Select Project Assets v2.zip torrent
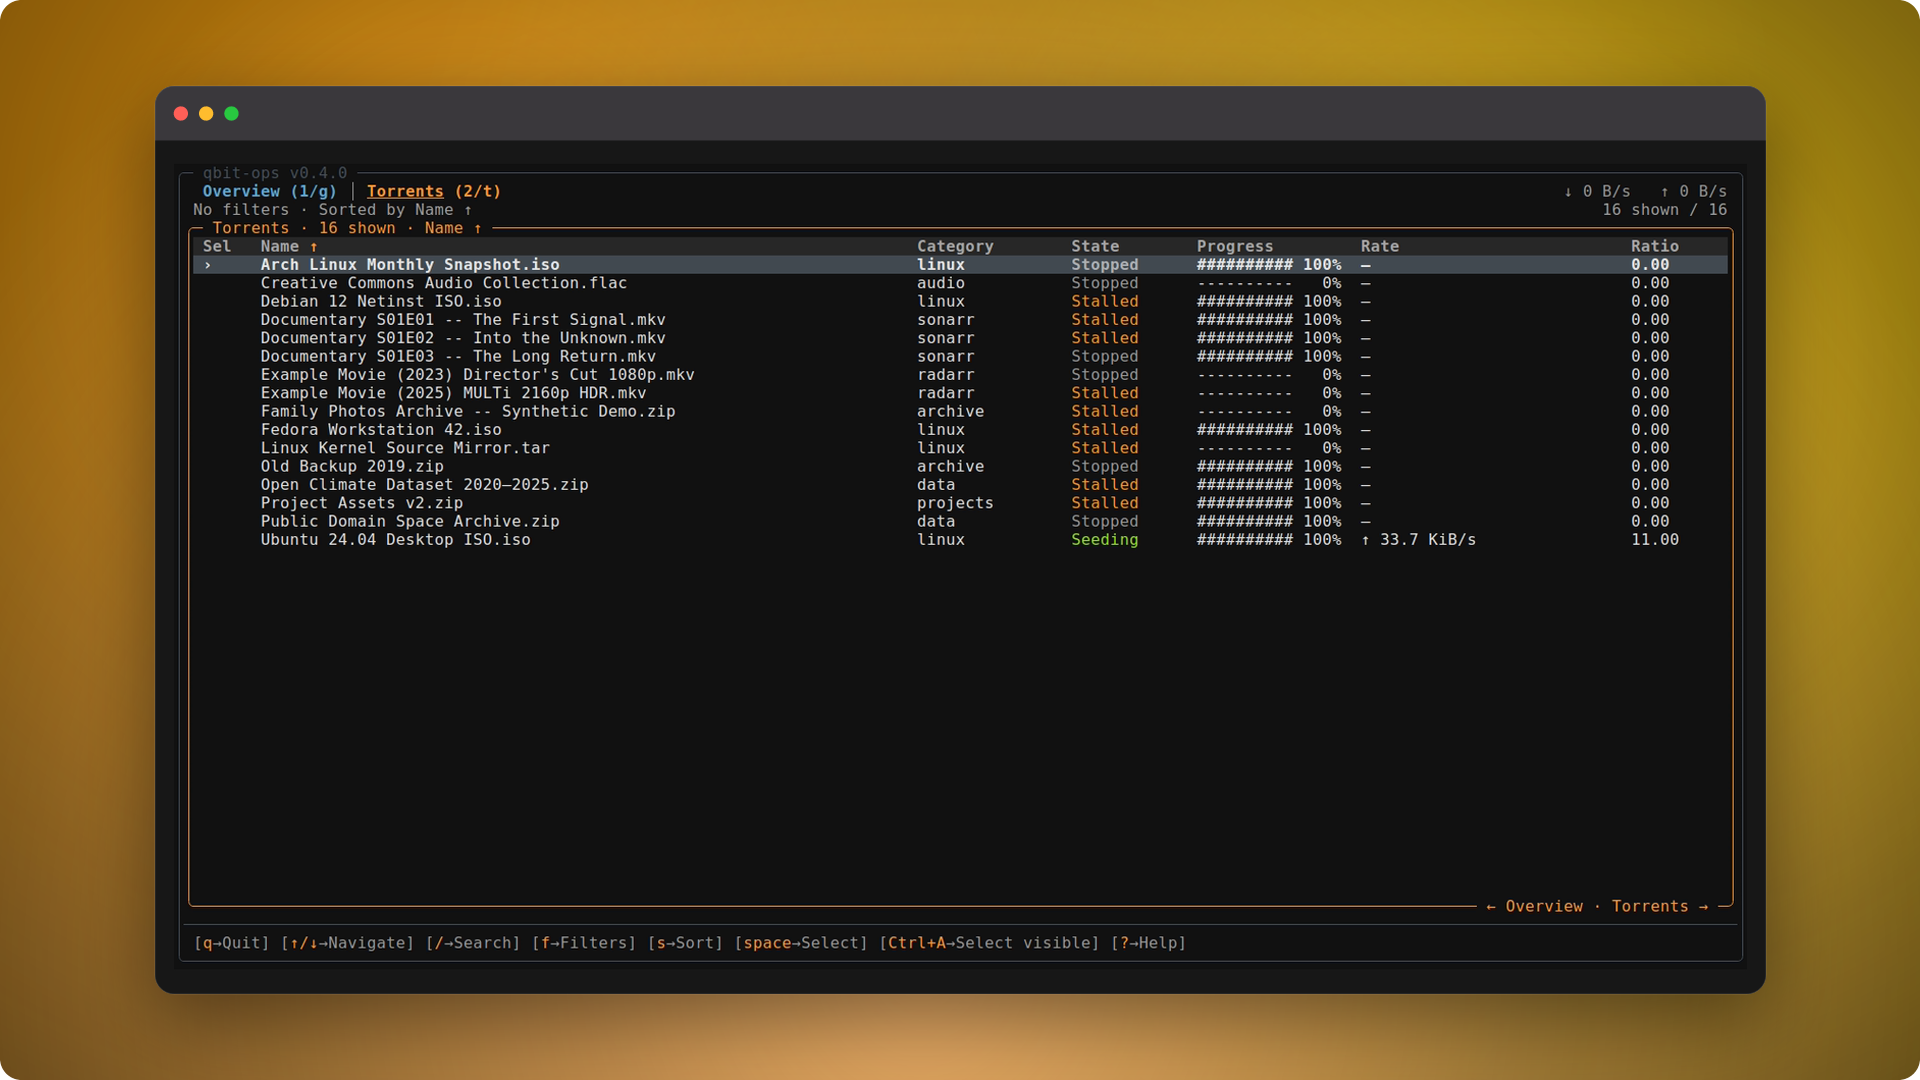 tap(960, 503)
